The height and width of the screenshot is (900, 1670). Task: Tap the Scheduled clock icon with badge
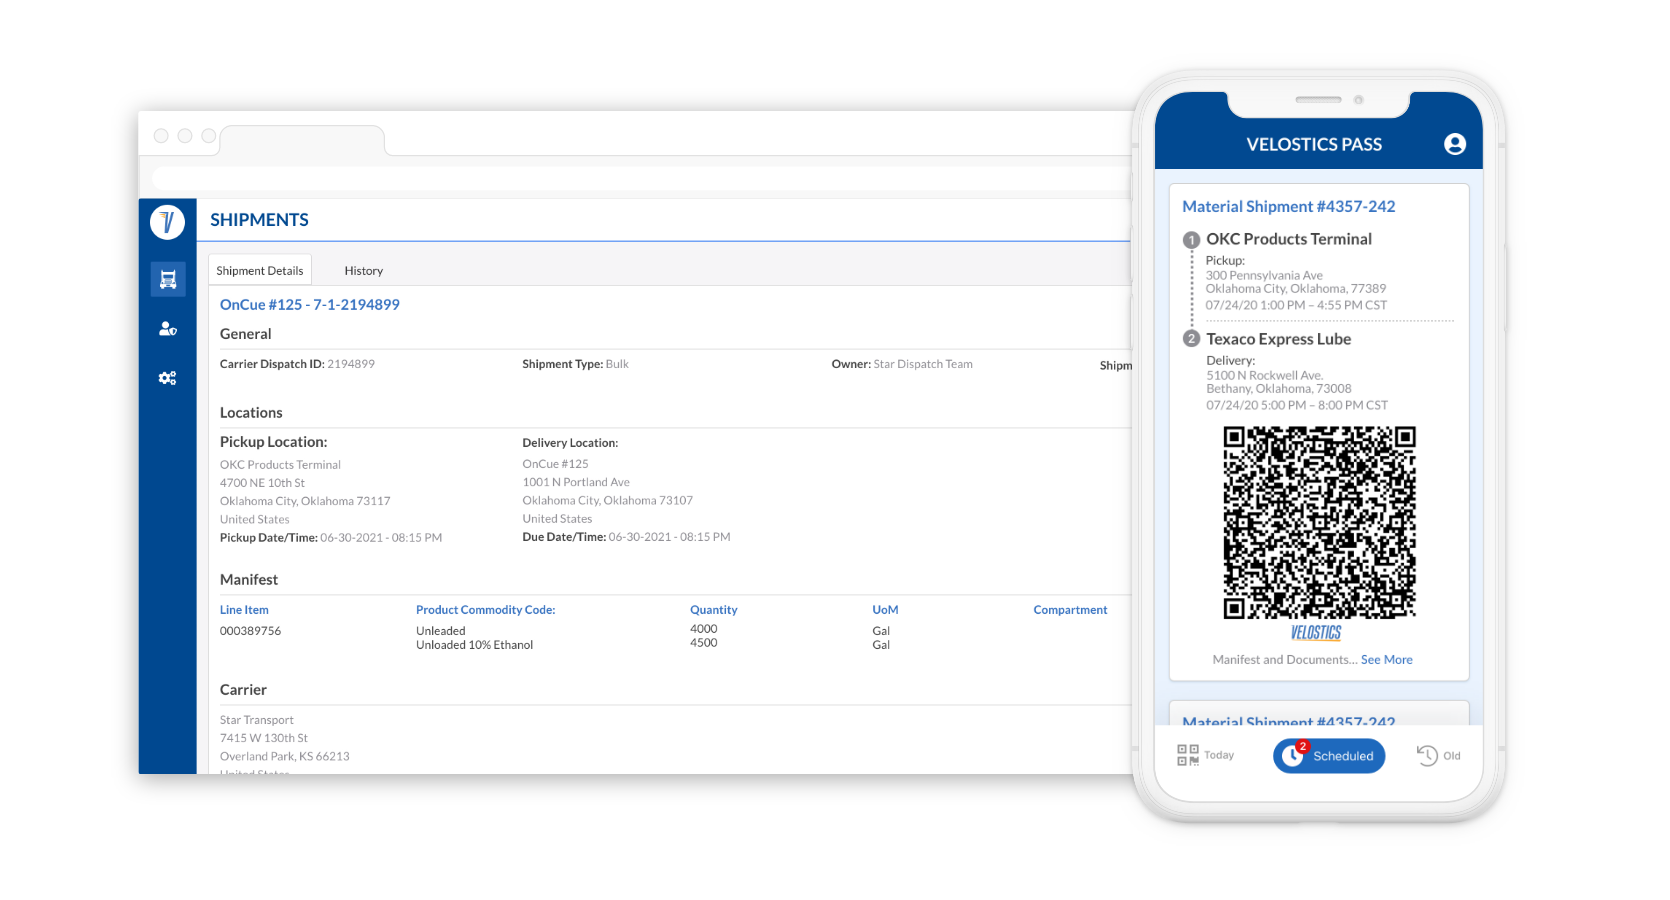click(x=1293, y=755)
